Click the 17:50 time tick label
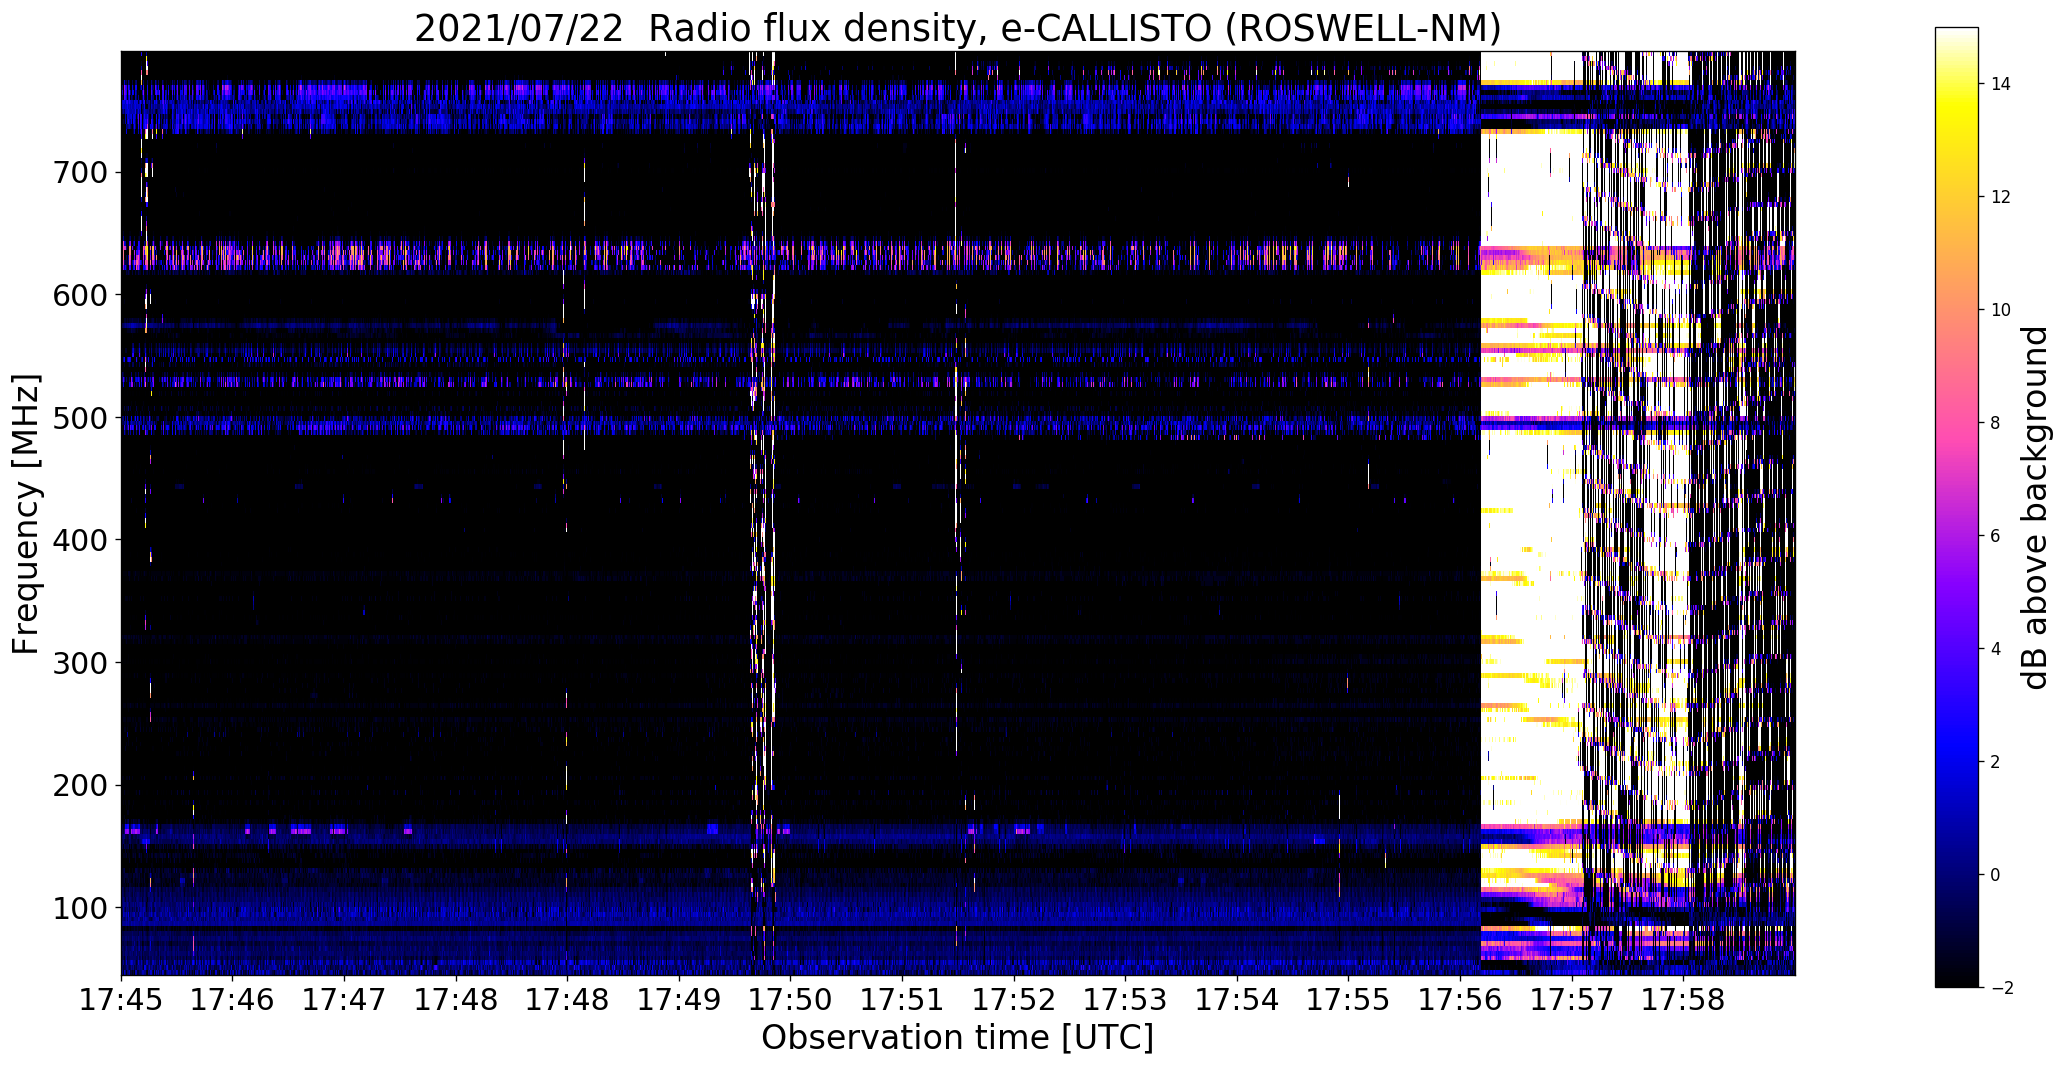Screen dimensions: 2066x1067 [790, 999]
